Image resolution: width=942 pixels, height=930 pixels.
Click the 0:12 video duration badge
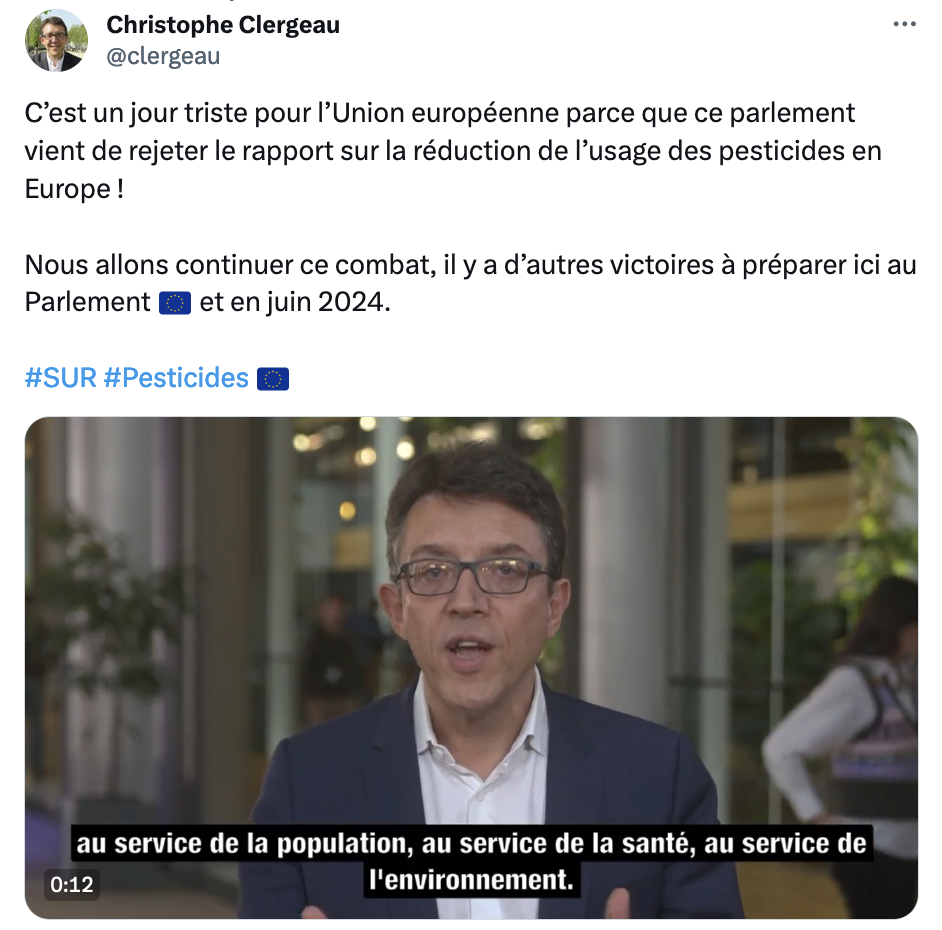click(71, 884)
